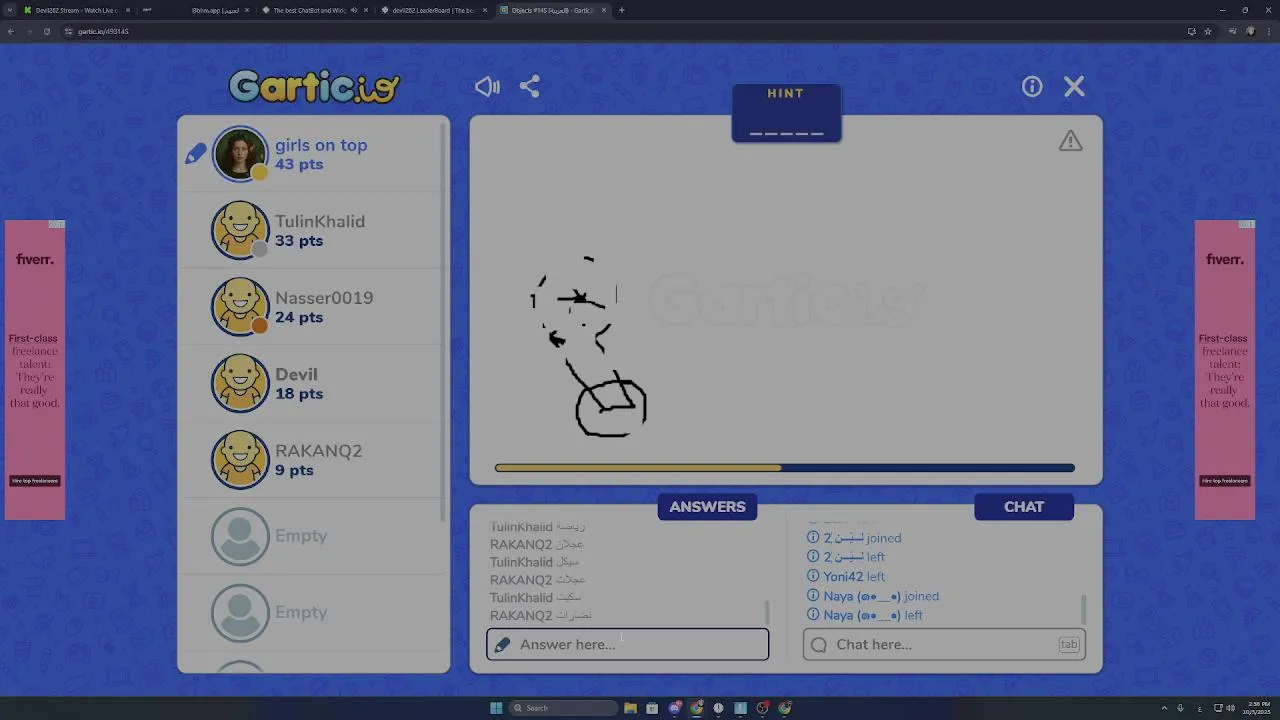Mute audio on The best ChatBot tab
This screenshot has width=1280, height=720.
pos(353,10)
